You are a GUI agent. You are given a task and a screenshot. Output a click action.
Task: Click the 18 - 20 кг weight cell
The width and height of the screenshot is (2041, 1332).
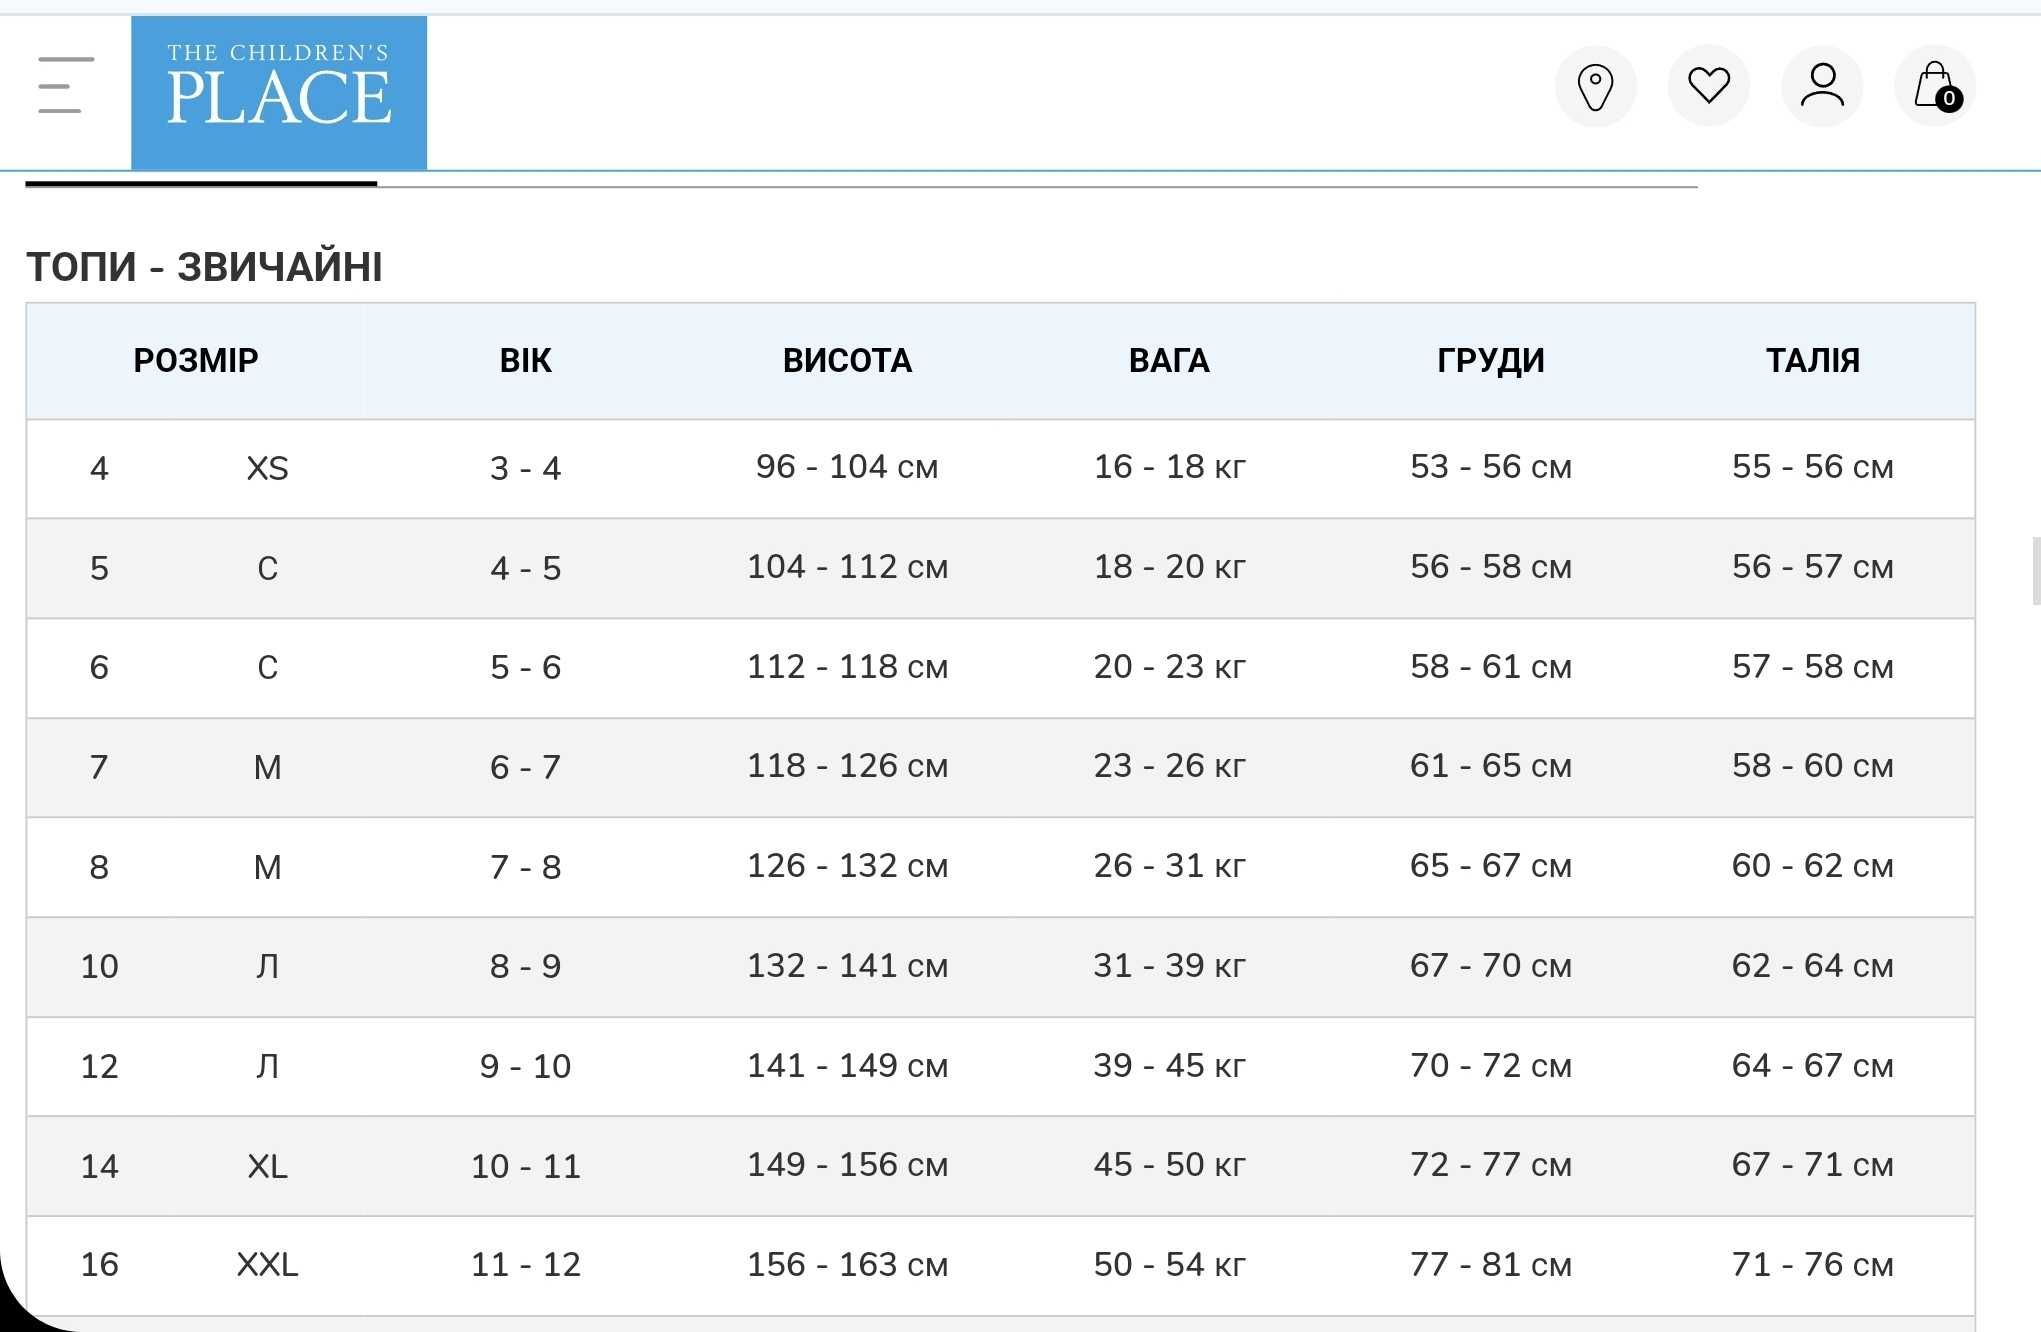point(1169,566)
